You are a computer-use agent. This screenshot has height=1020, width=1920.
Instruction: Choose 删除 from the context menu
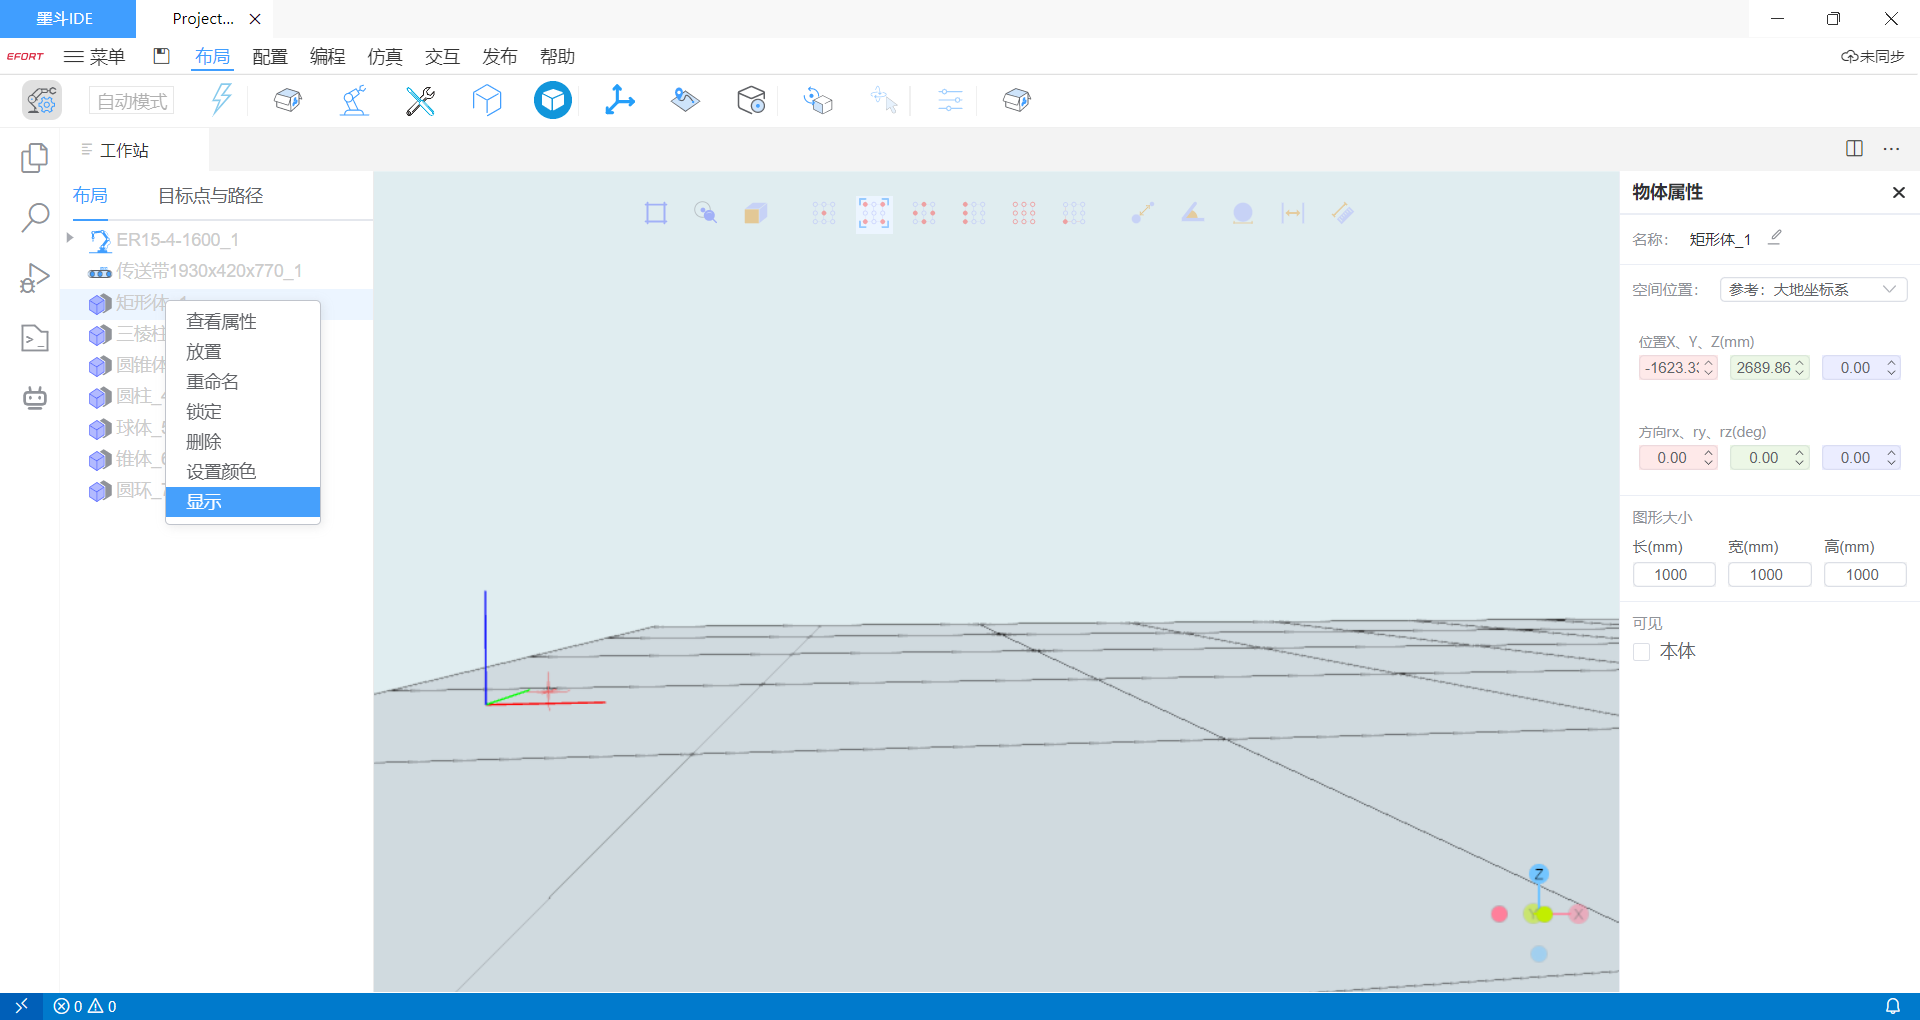coord(204,442)
